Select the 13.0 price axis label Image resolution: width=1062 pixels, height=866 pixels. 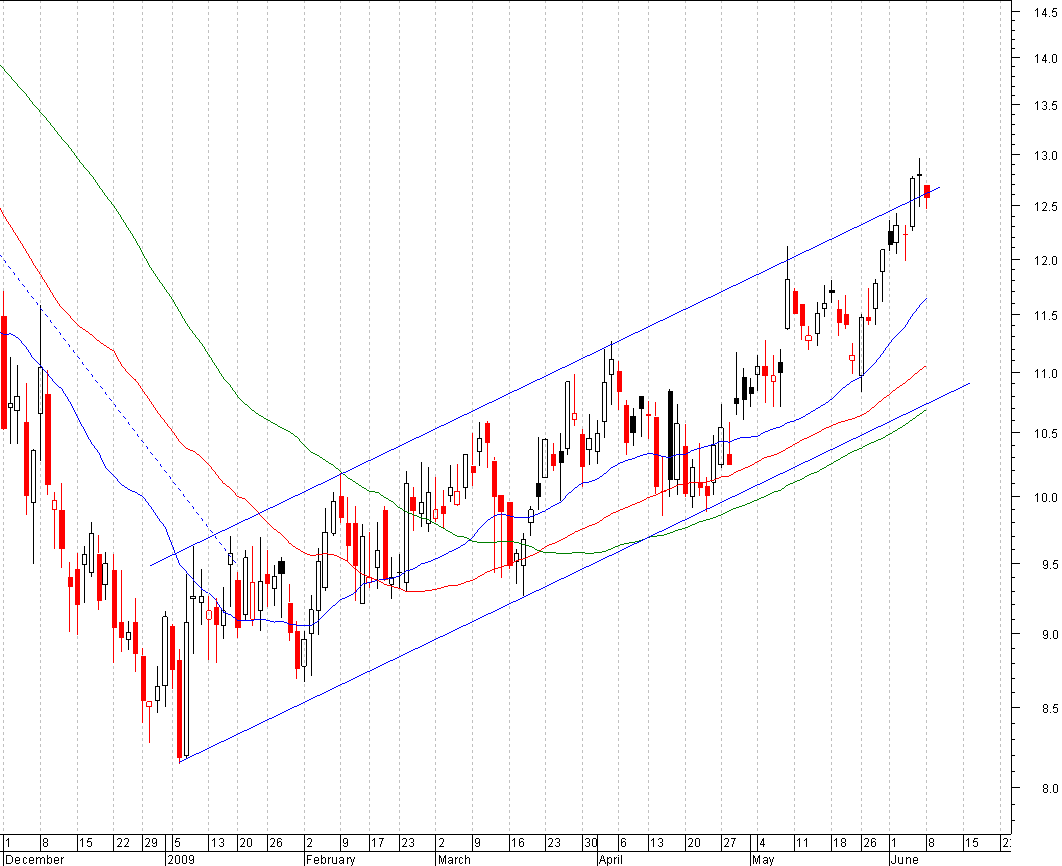pyautogui.click(x=1045, y=156)
